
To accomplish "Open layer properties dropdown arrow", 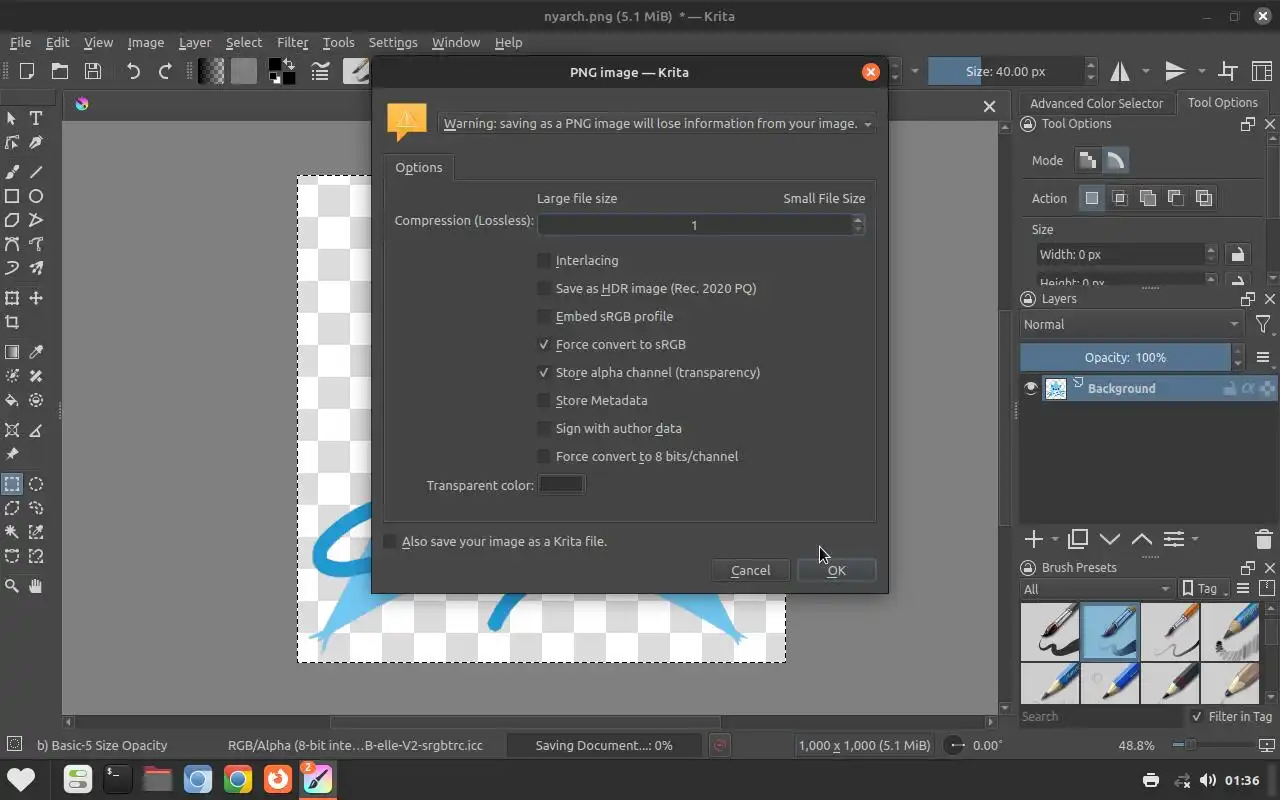I will pyautogui.click(x=1194, y=539).
